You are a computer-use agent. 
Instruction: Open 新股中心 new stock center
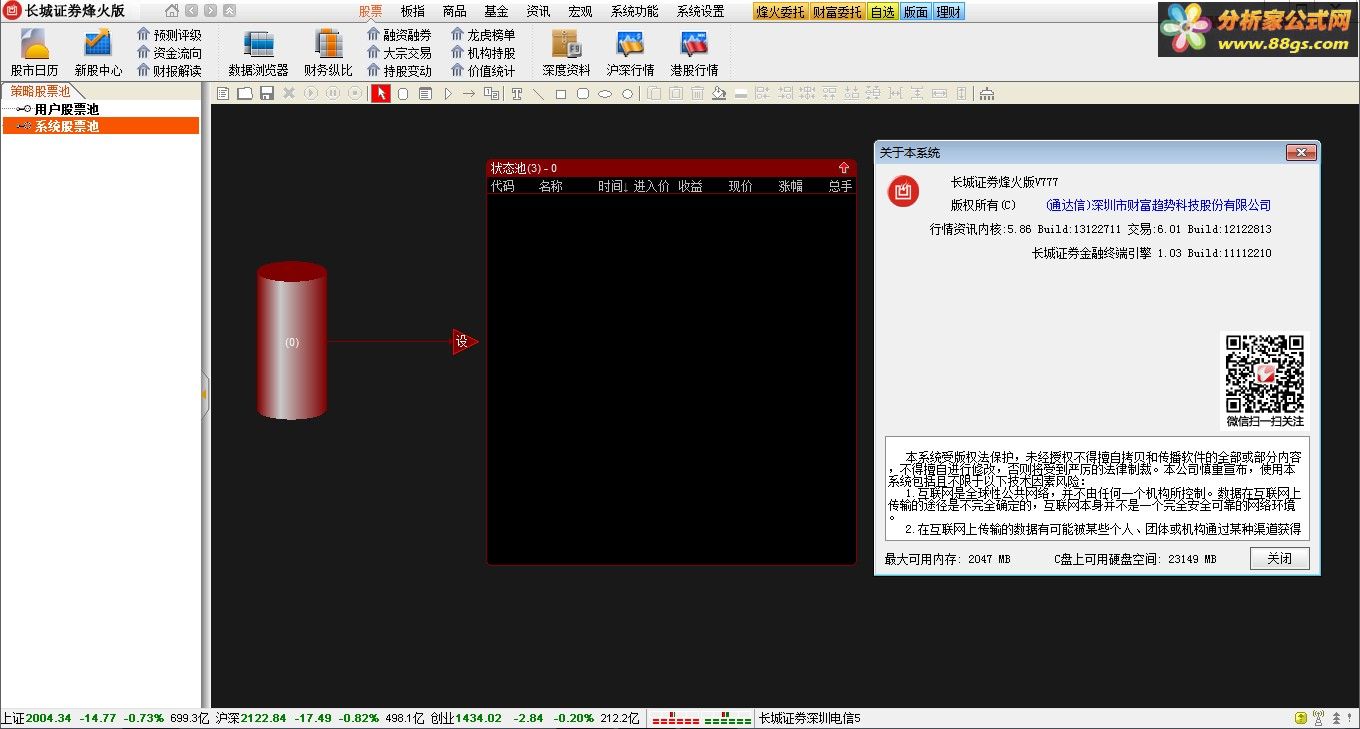[x=98, y=53]
